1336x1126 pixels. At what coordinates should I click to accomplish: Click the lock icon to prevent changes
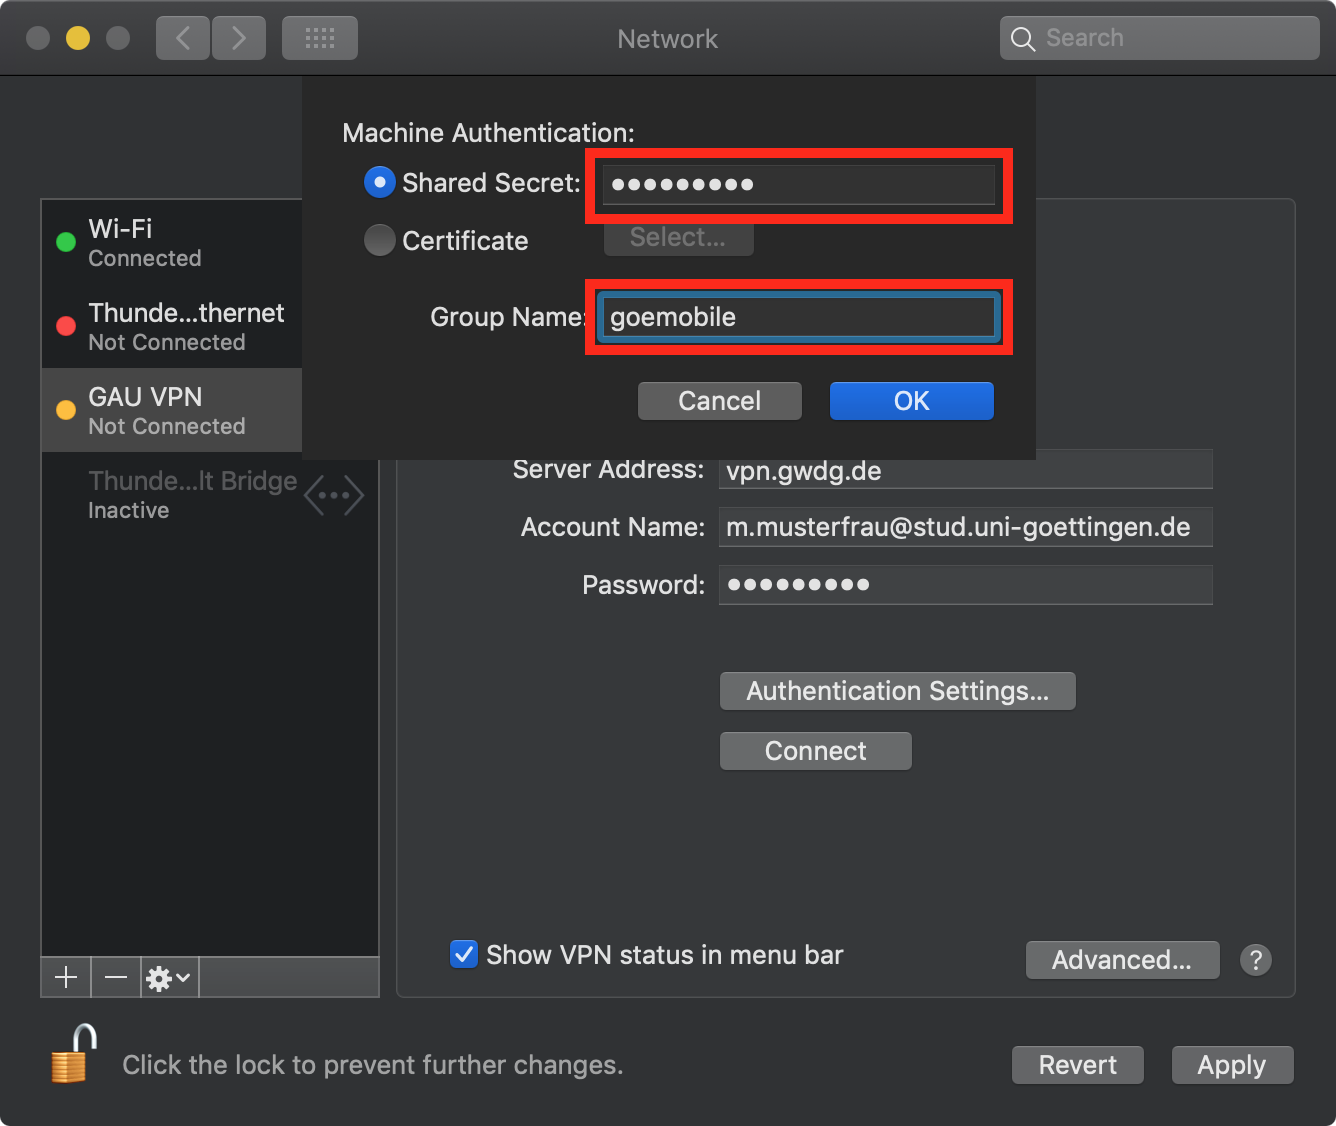point(74,1053)
